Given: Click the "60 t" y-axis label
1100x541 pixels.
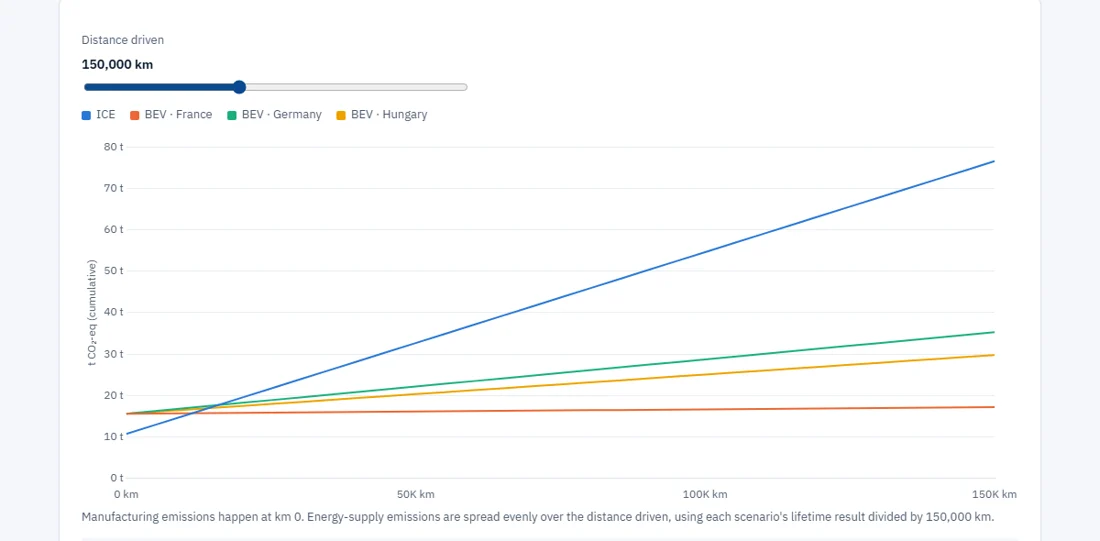Looking at the screenshot, I should [x=114, y=229].
